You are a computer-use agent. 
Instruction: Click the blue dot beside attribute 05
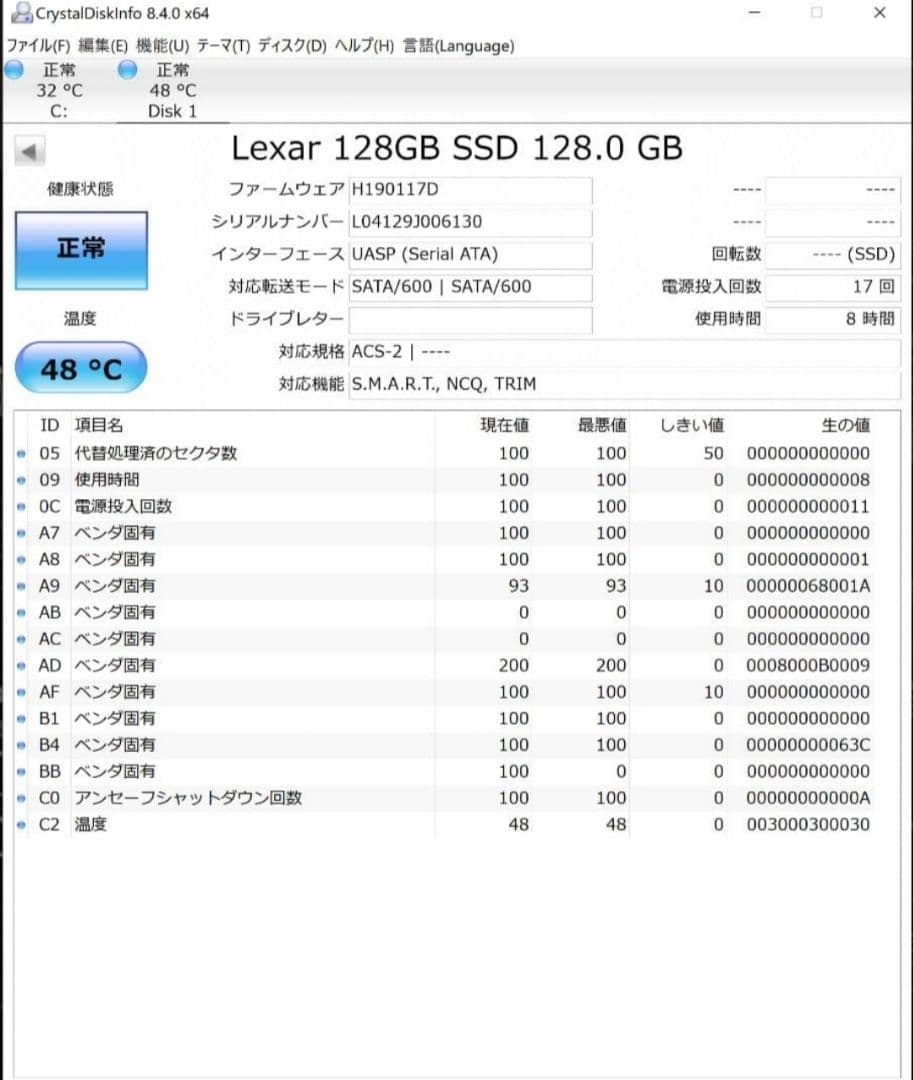click(x=21, y=454)
